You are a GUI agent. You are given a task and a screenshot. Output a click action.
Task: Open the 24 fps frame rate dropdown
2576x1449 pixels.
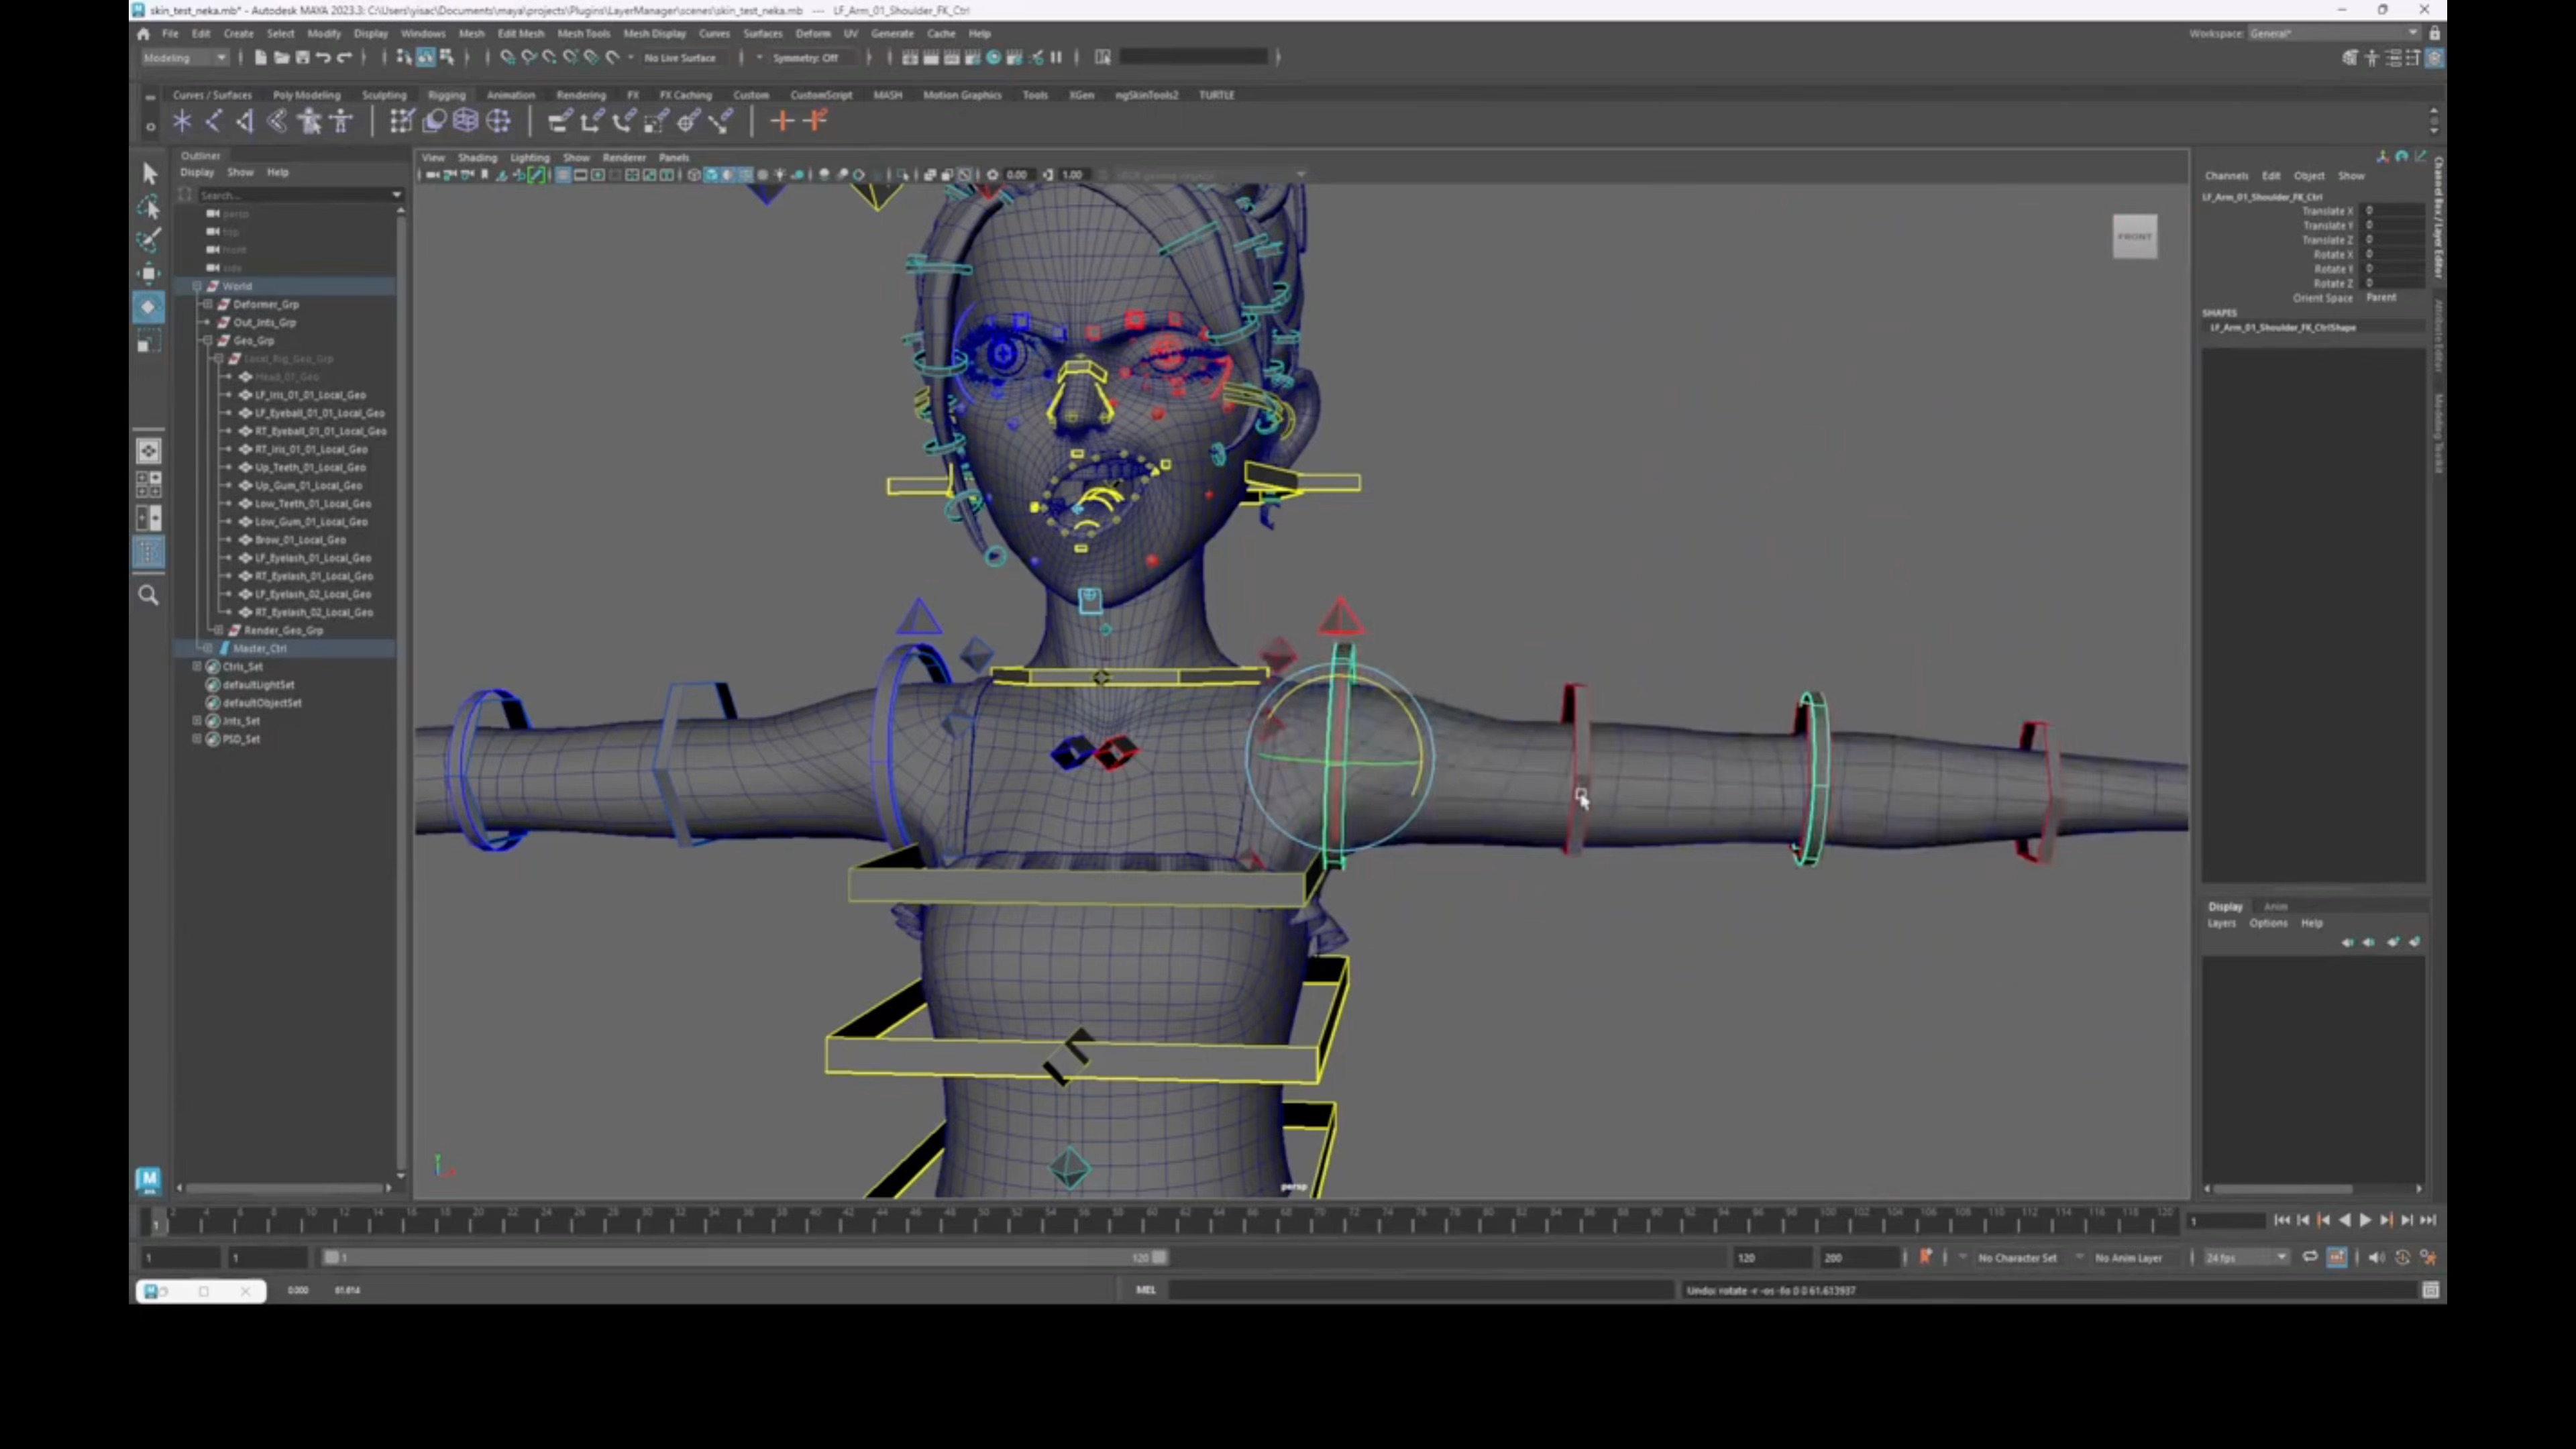pyautogui.click(x=2246, y=1257)
